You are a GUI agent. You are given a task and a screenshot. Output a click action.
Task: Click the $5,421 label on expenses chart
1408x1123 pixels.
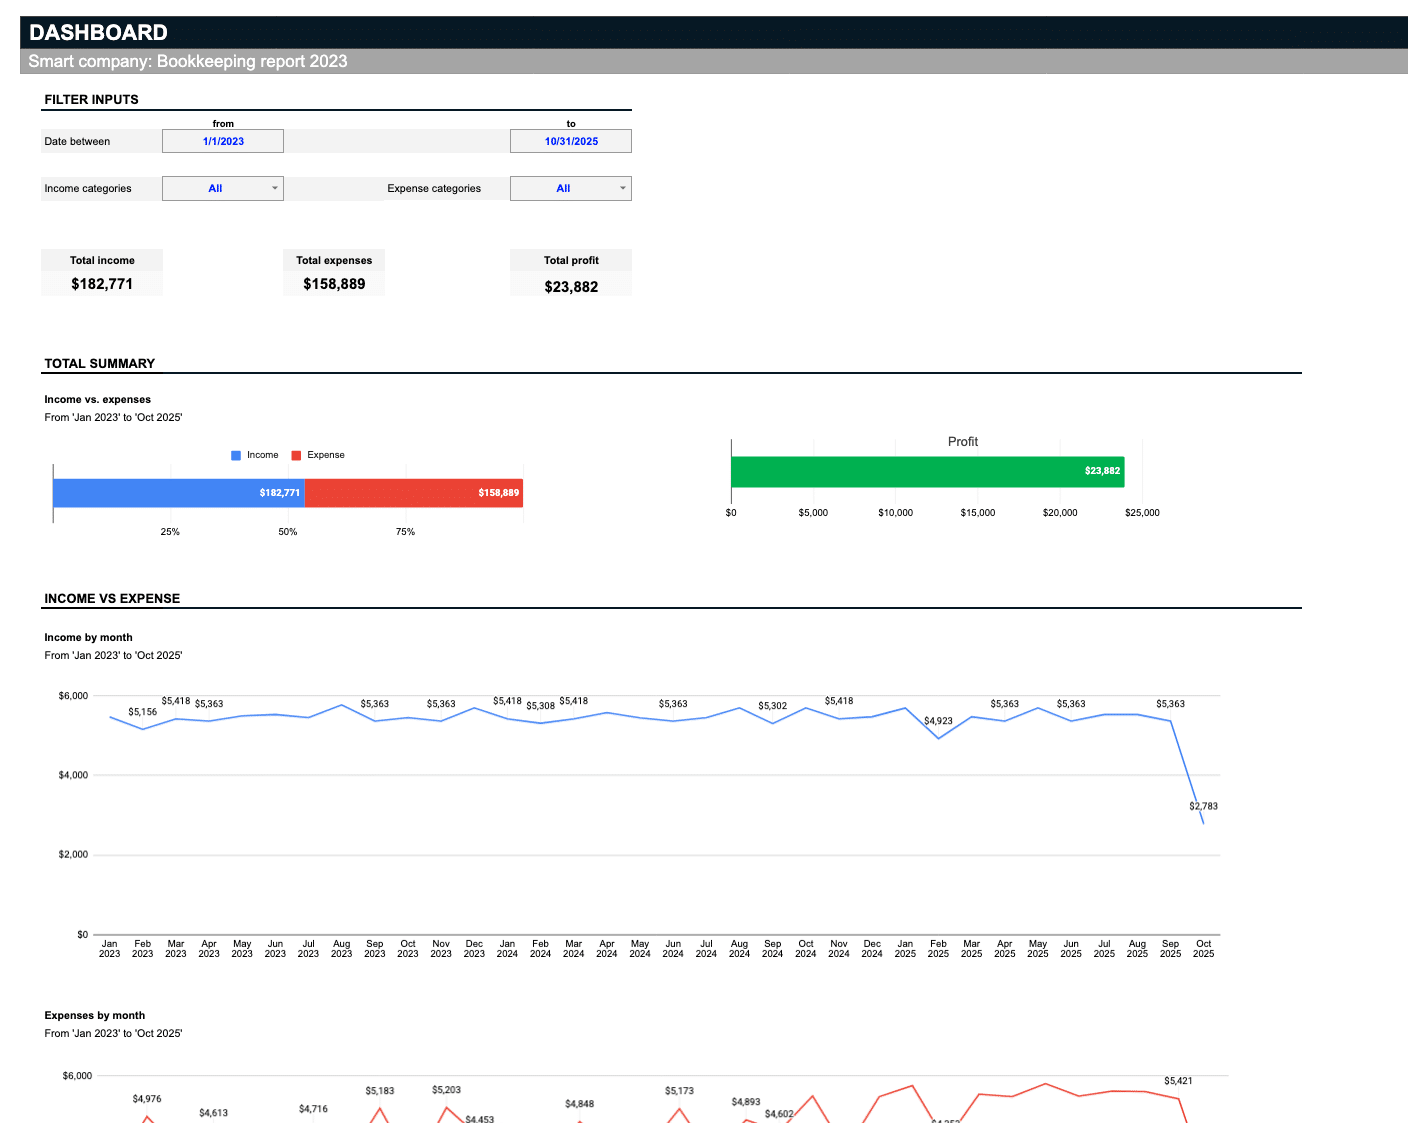(x=1178, y=1081)
